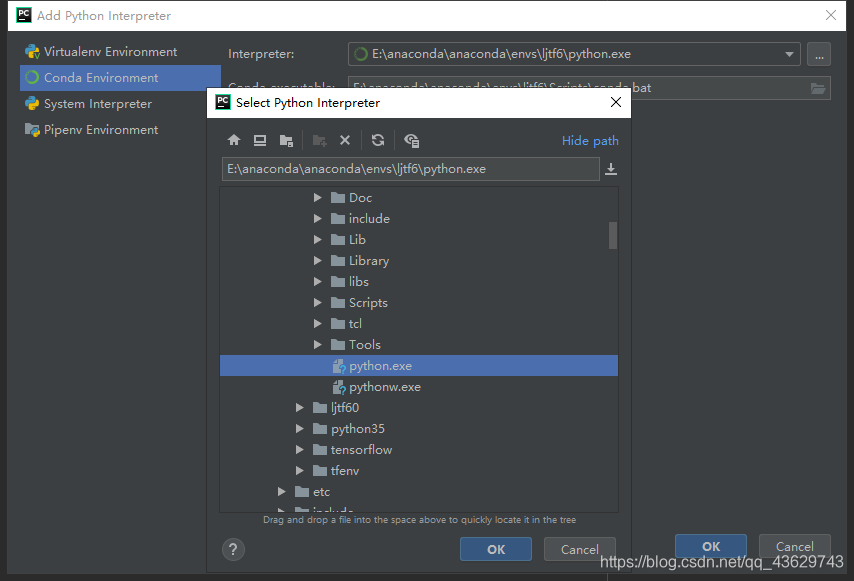Screen dimensions: 854x581
Task: Expand the Library folder
Action: [318, 261]
